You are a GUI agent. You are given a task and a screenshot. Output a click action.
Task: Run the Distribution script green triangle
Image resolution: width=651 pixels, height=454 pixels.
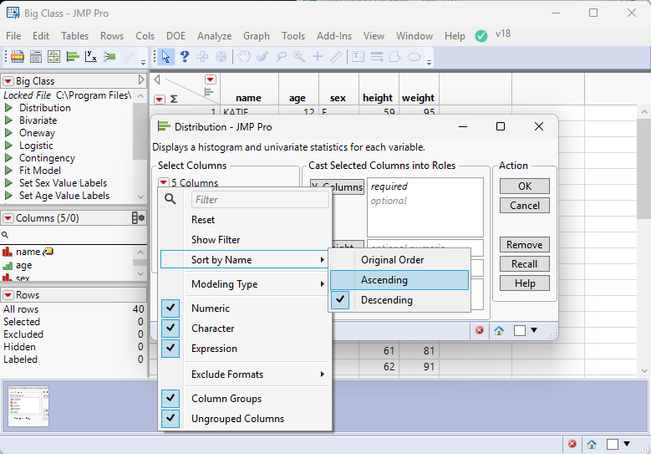click(9, 108)
